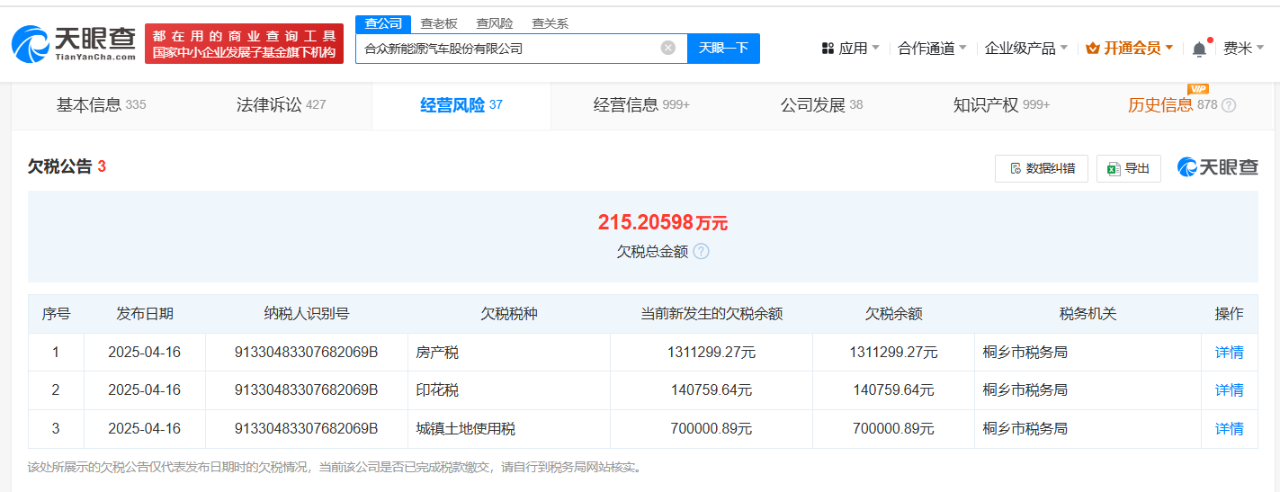Open 详情 for the 城镇土地使用税 row
Screen dimensions: 1280x492
coord(1229,428)
